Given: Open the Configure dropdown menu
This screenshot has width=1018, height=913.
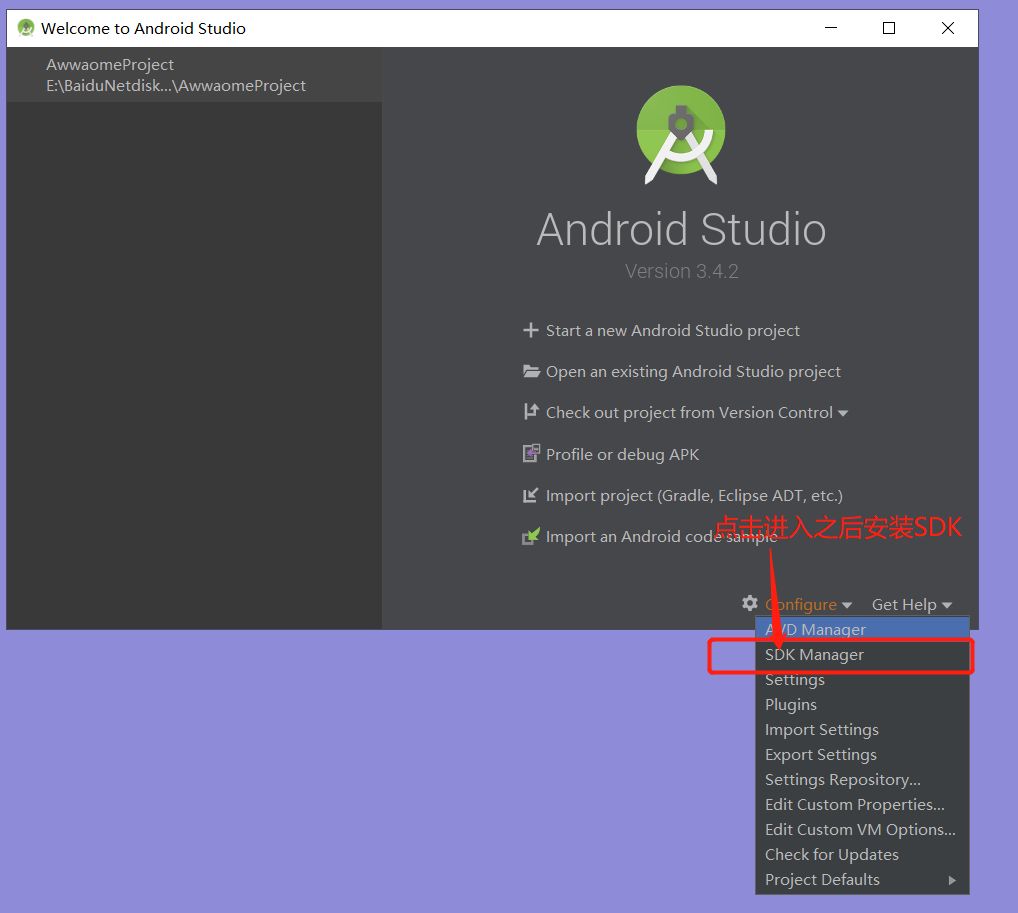Looking at the screenshot, I should [x=808, y=605].
